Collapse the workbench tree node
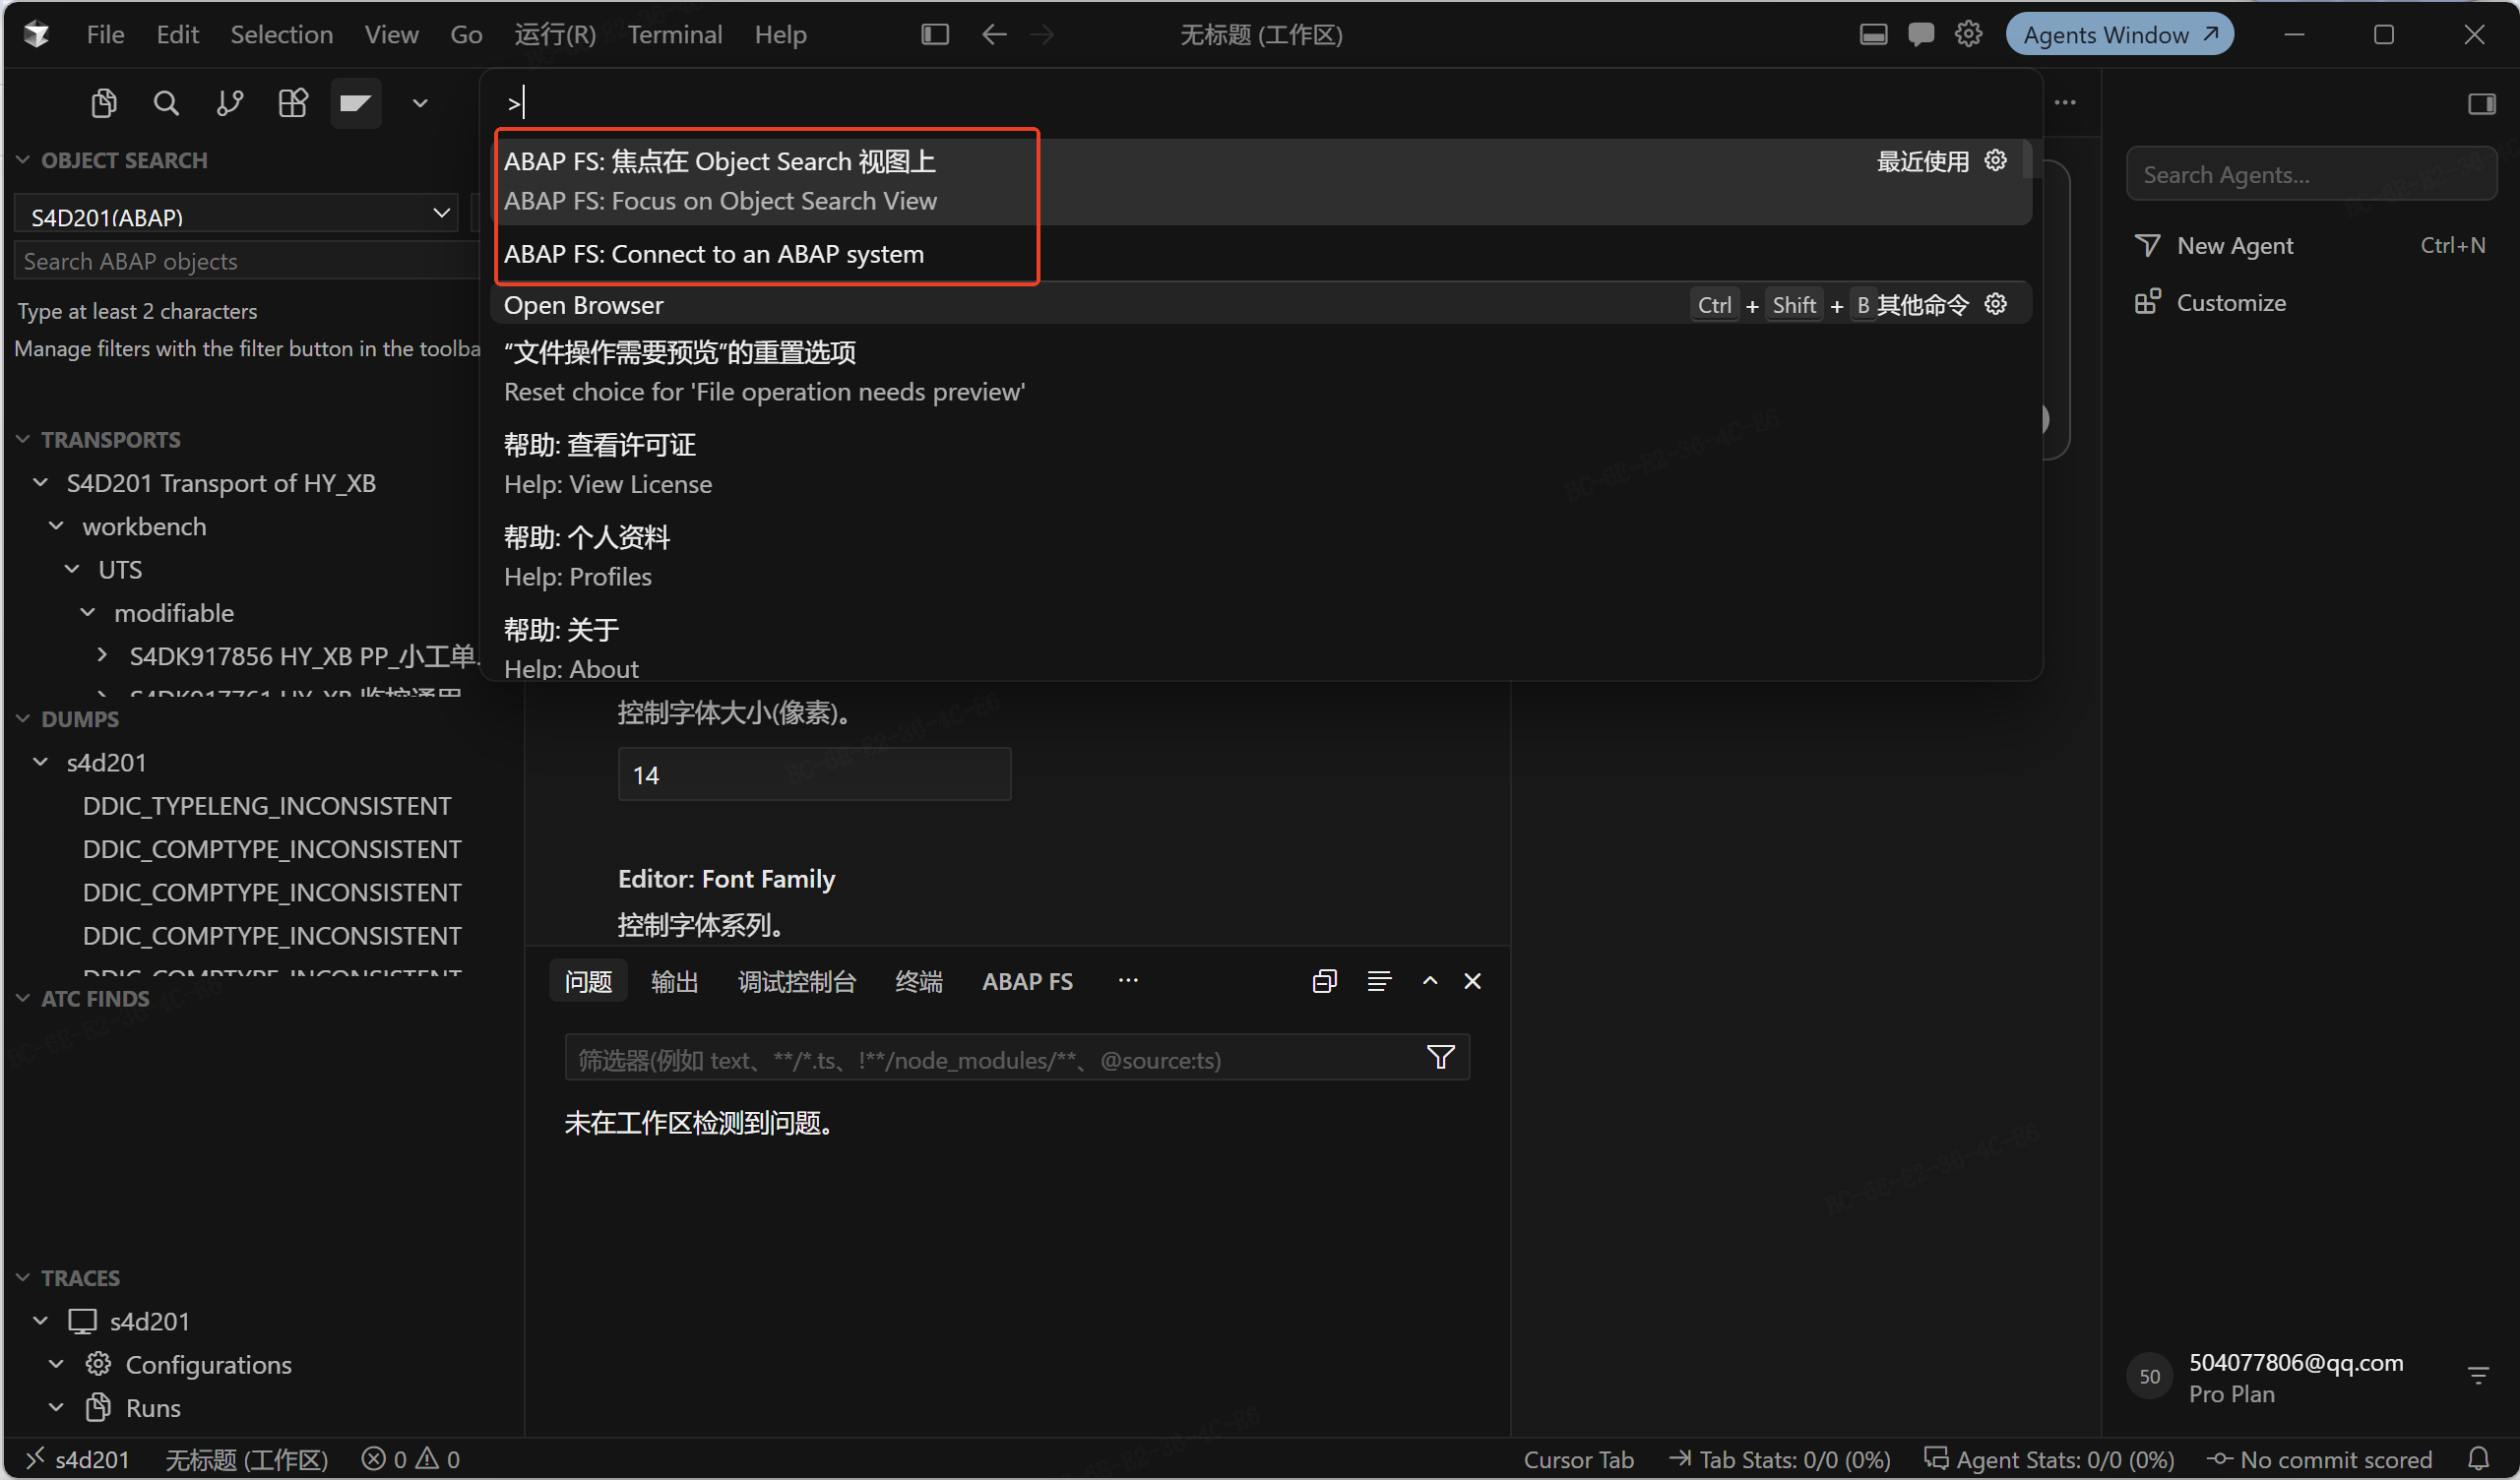2520x1480 pixels. 56,526
